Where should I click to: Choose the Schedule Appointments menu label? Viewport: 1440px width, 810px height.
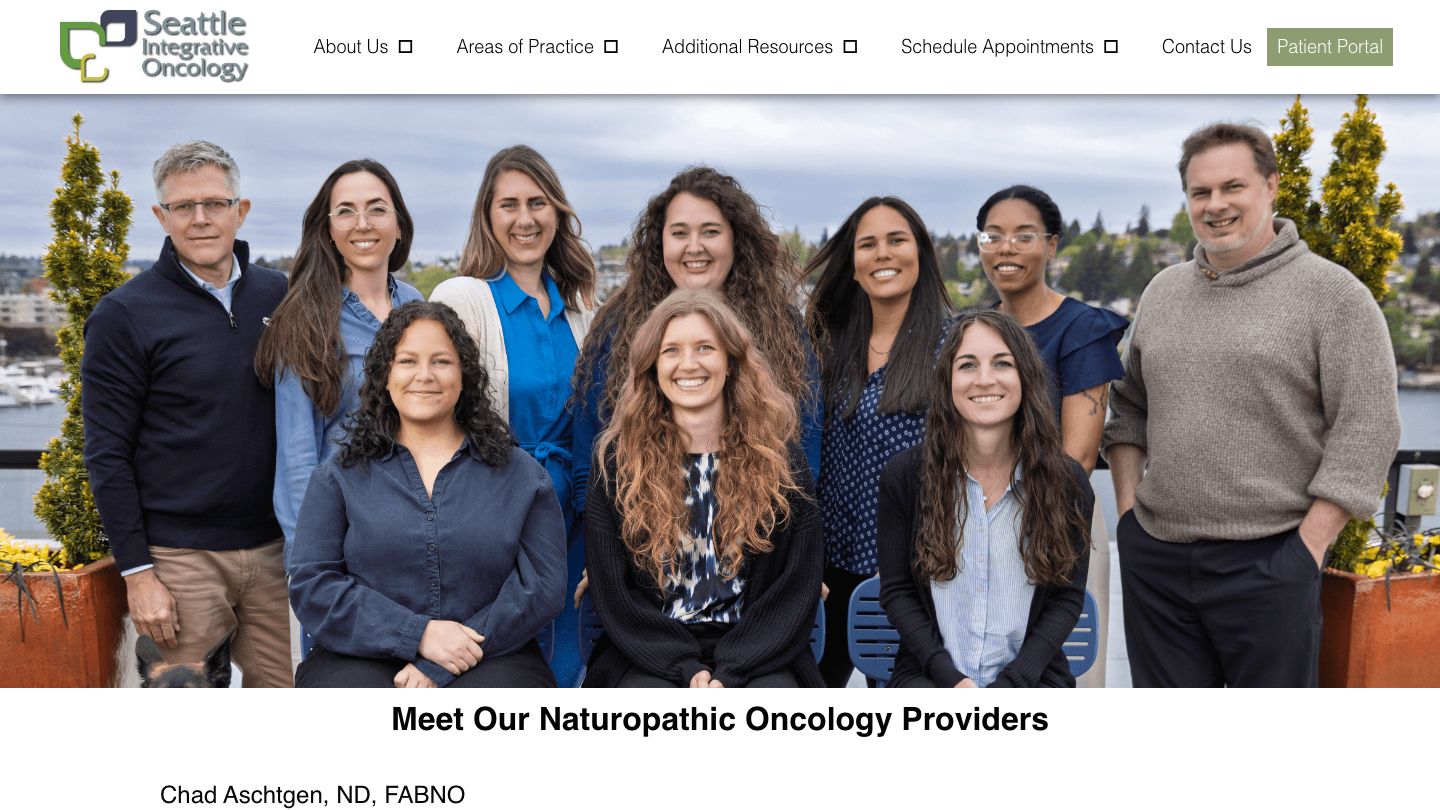[x=997, y=47]
